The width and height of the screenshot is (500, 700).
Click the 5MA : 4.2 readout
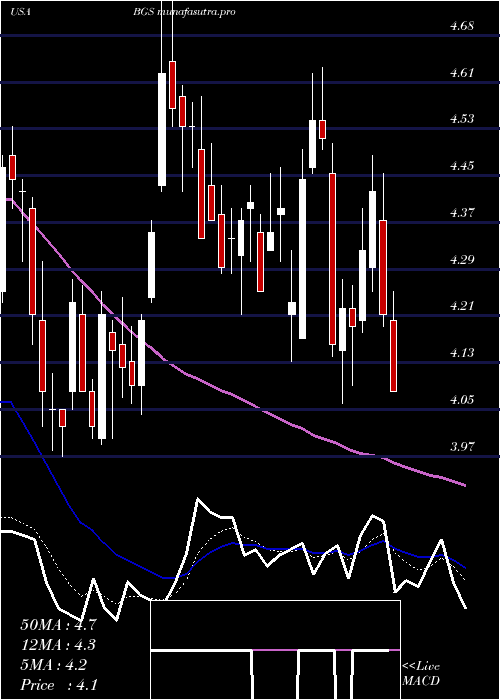click(x=54, y=665)
